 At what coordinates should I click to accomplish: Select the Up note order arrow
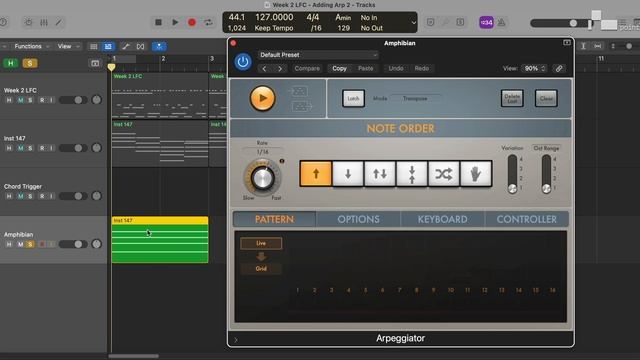coord(316,174)
